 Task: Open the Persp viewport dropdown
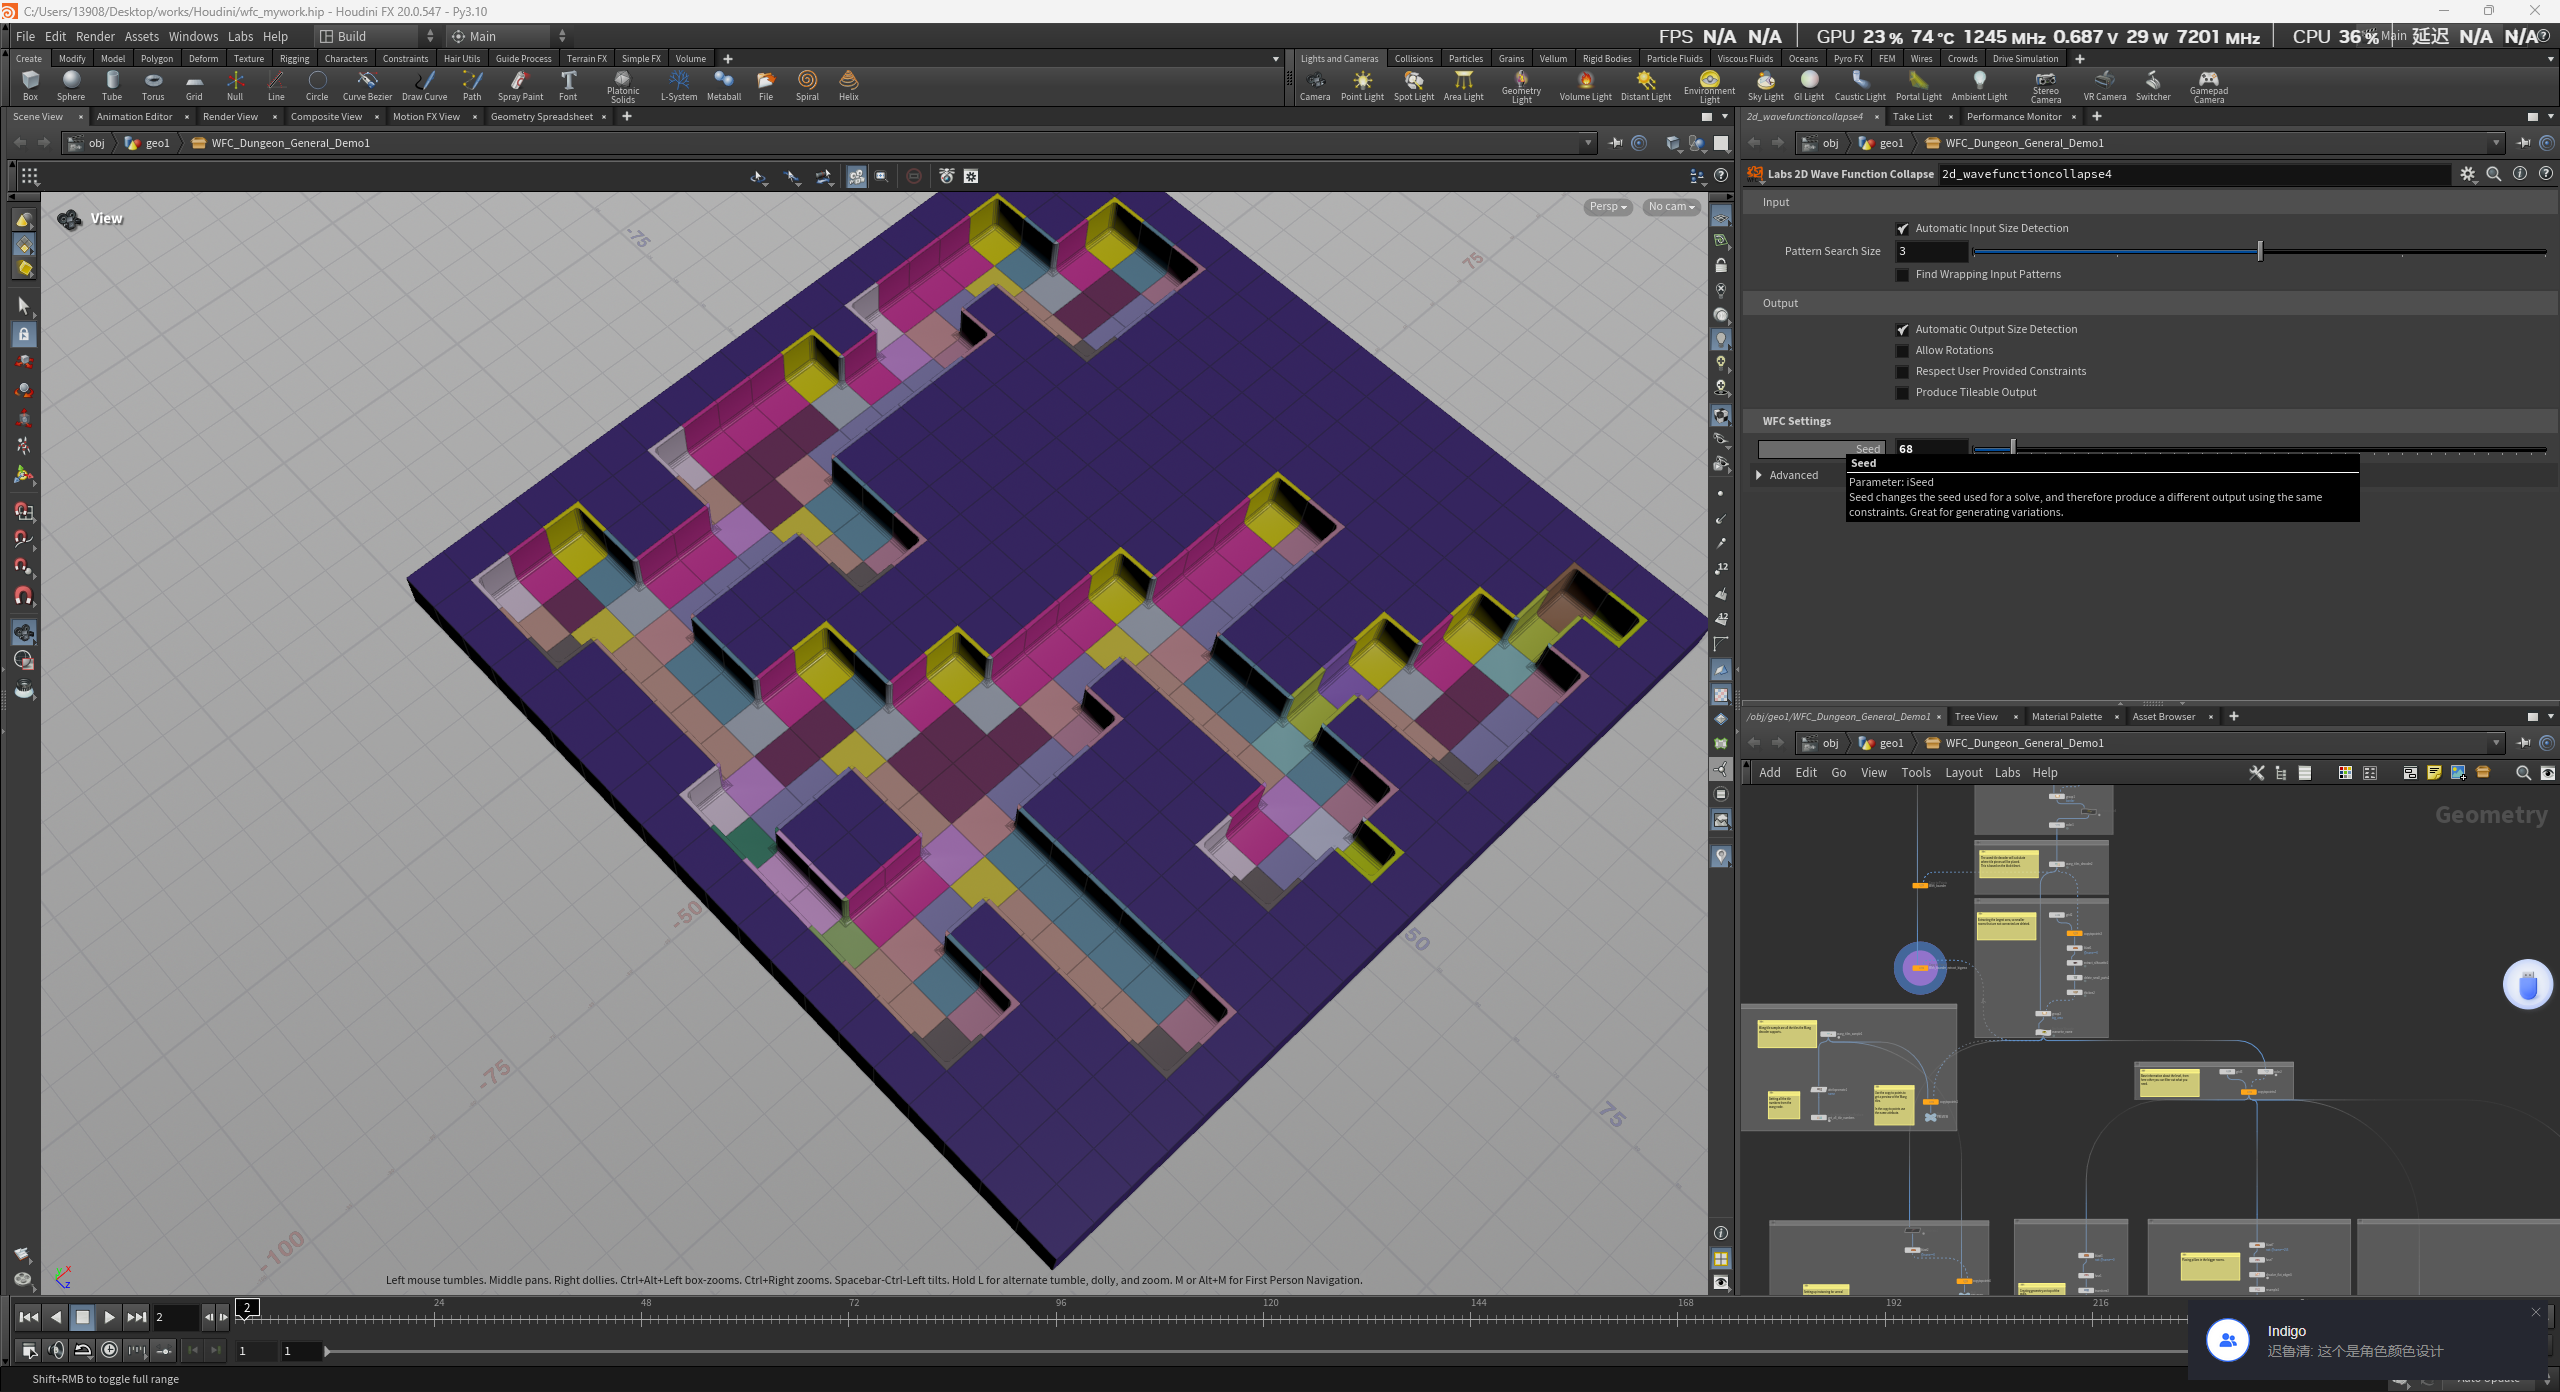(x=1608, y=207)
